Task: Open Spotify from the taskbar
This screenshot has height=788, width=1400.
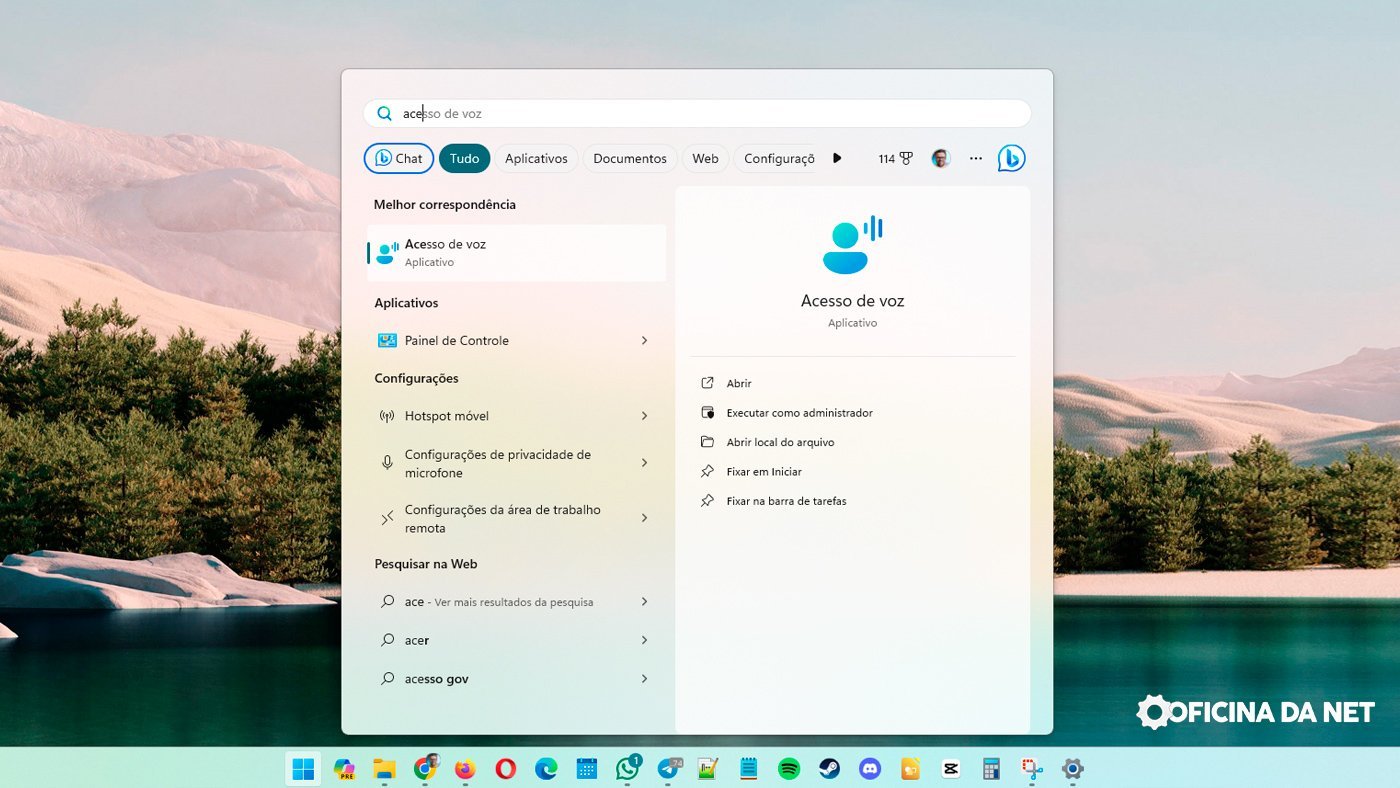Action: pos(789,769)
